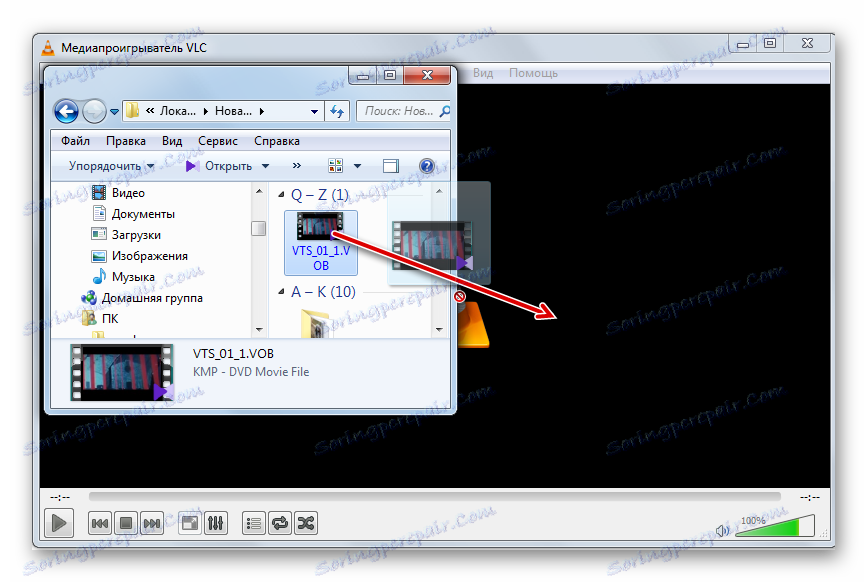Click file list scroll up arrow
Image resolution: width=867 pixels, height=582 pixels.
pos(439,192)
